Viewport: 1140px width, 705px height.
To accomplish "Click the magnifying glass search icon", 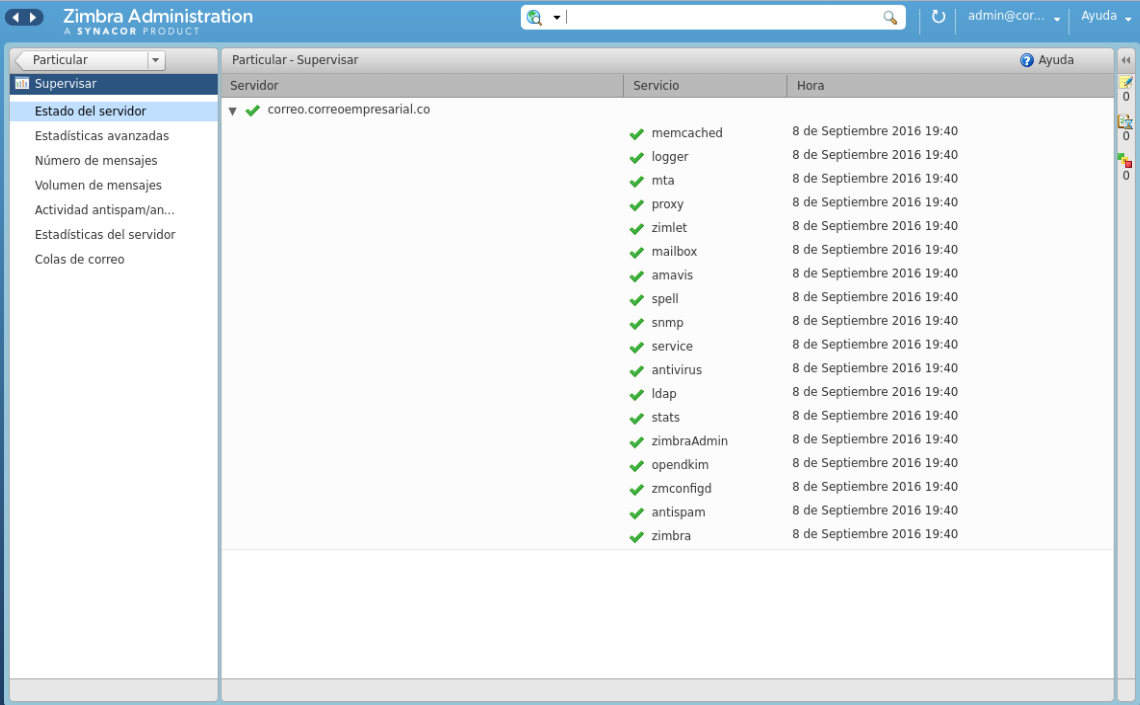I will tap(890, 17).
